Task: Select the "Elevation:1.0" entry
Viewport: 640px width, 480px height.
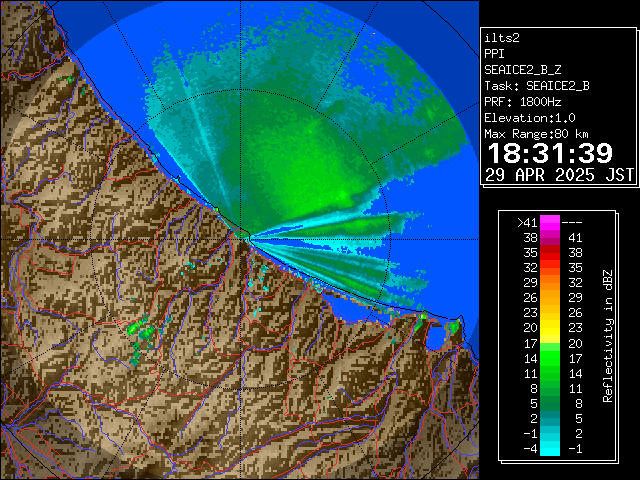Action: click(530, 118)
